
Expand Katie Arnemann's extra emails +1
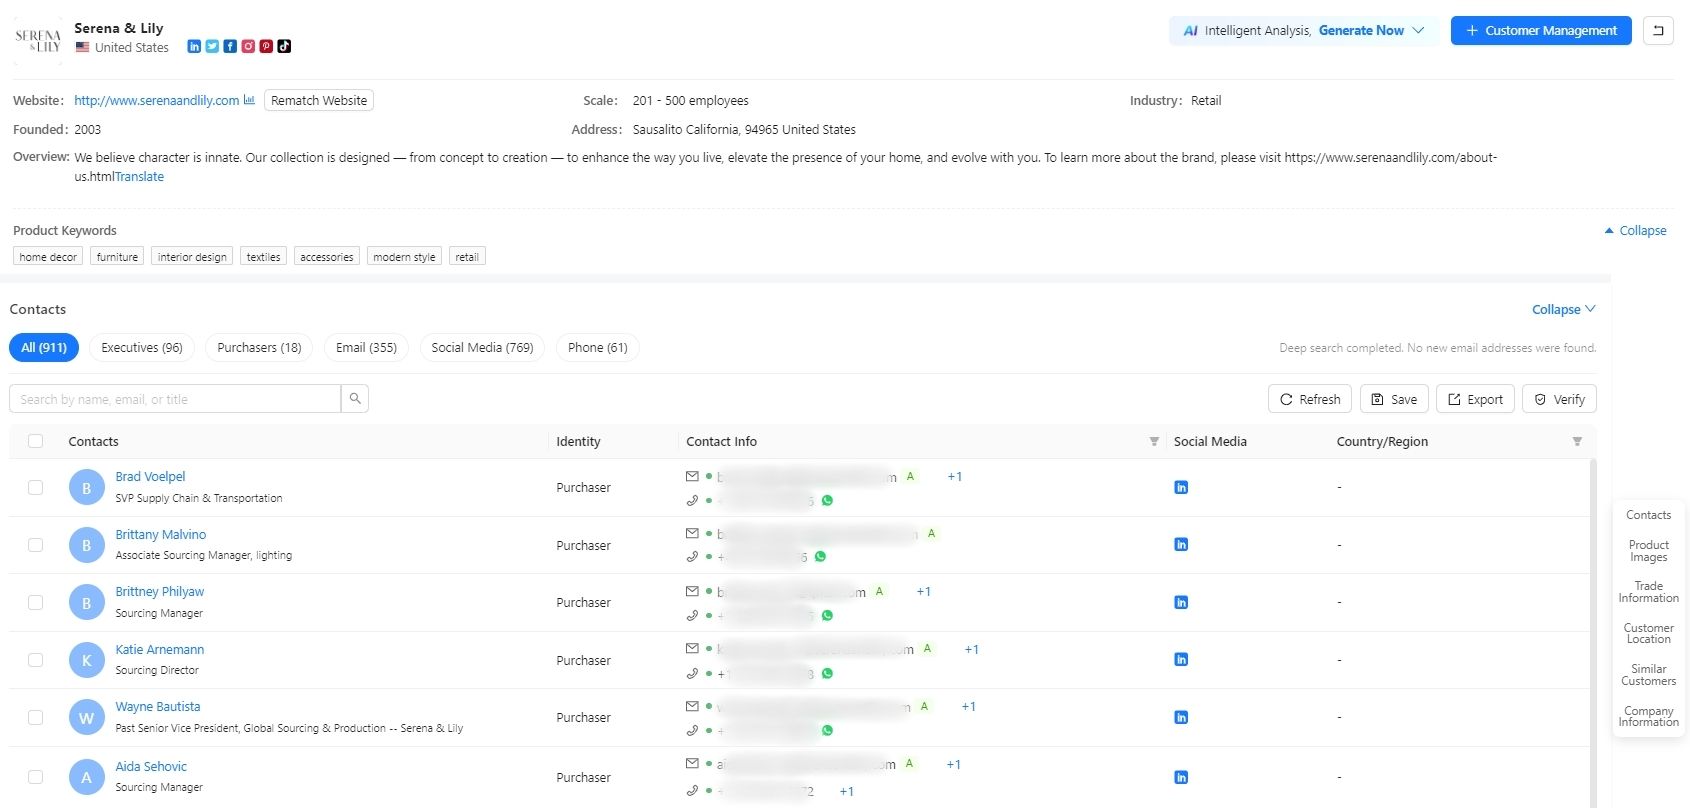coord(972,650)
